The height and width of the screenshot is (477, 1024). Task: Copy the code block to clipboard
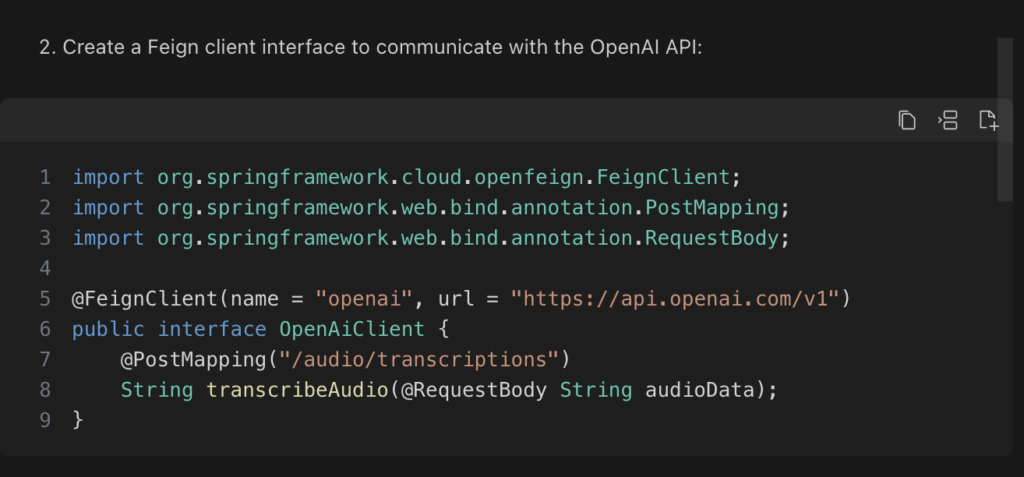click(x=906, y=120)
